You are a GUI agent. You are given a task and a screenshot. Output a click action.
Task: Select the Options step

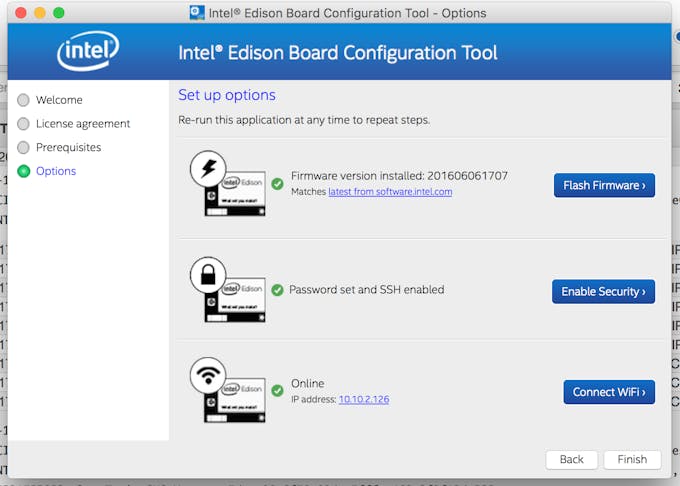point(47,171)
